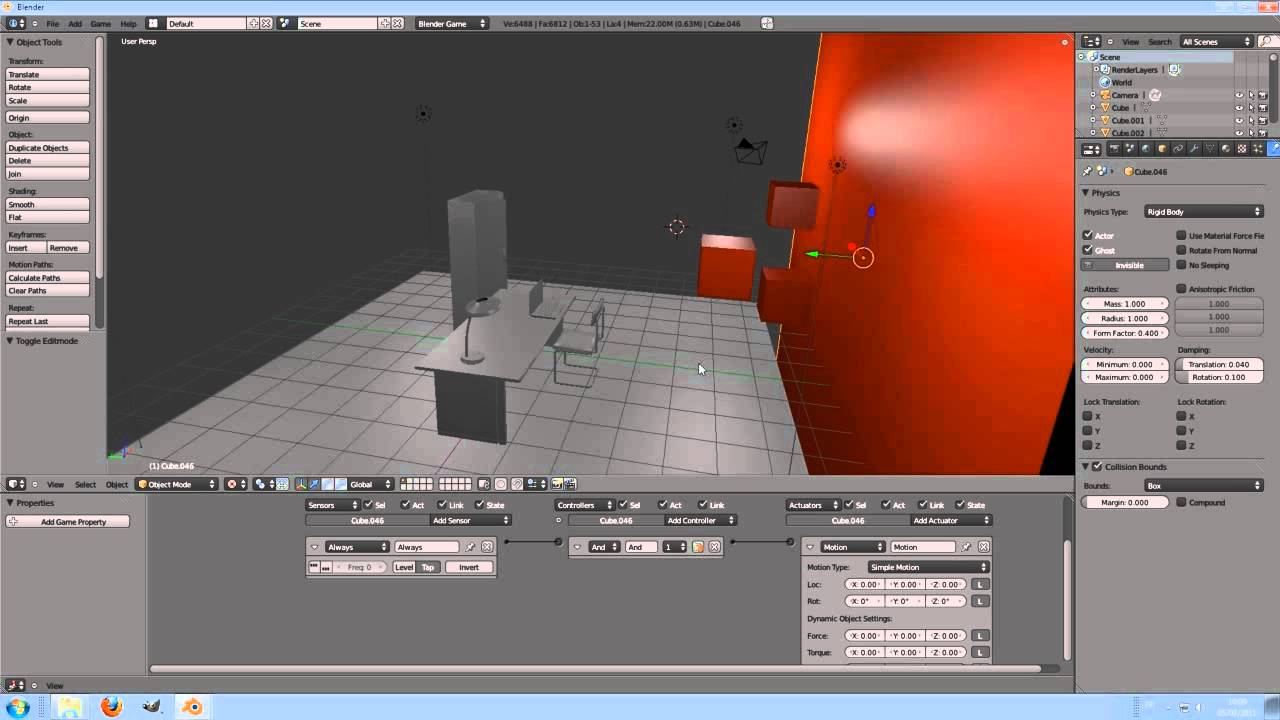
Task: Open the Particles properties tab icon
Action: (x=1258, y=148)
